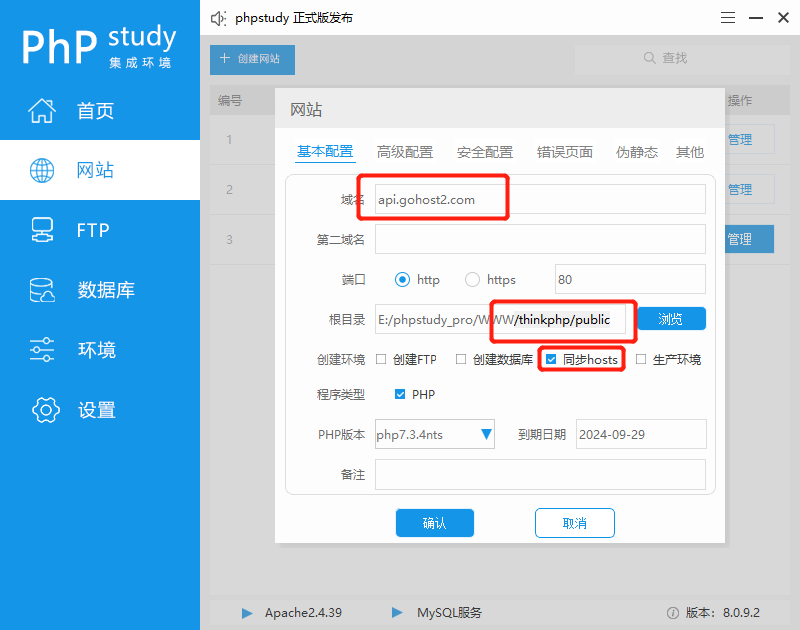Minimize the phpstudy window
The image size is (800, 630).
point(756,18)
